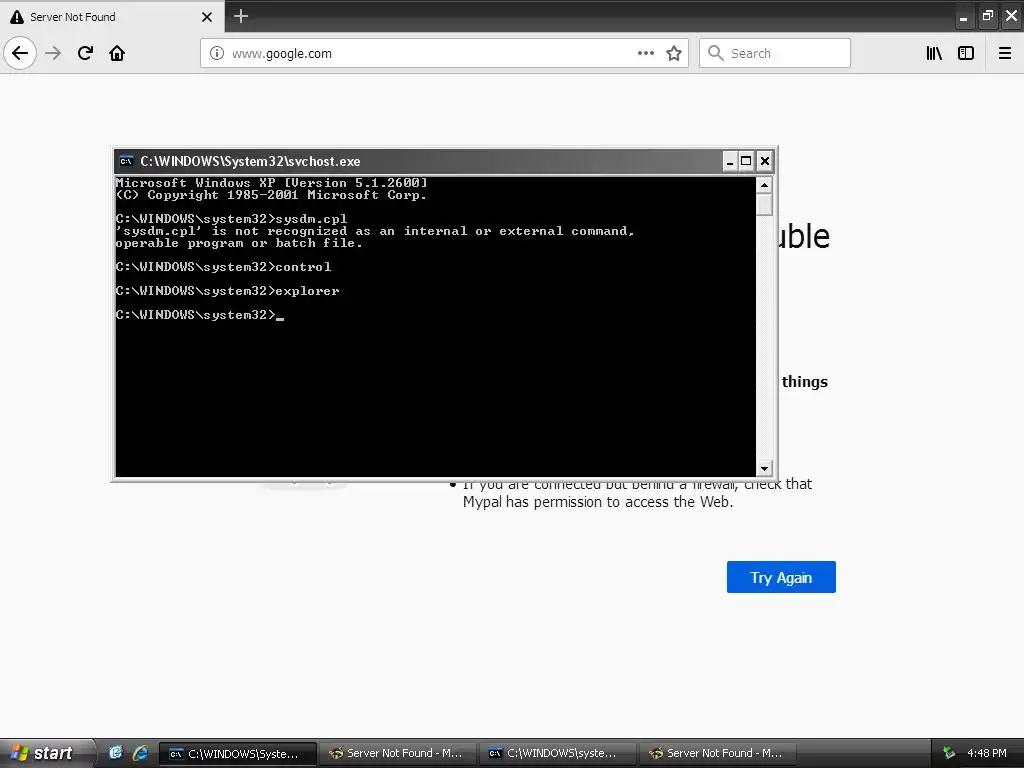The height and width of the screenshot is (768, 1024).
Task: Select the Server Not Found tab
Action: [112, 16]
